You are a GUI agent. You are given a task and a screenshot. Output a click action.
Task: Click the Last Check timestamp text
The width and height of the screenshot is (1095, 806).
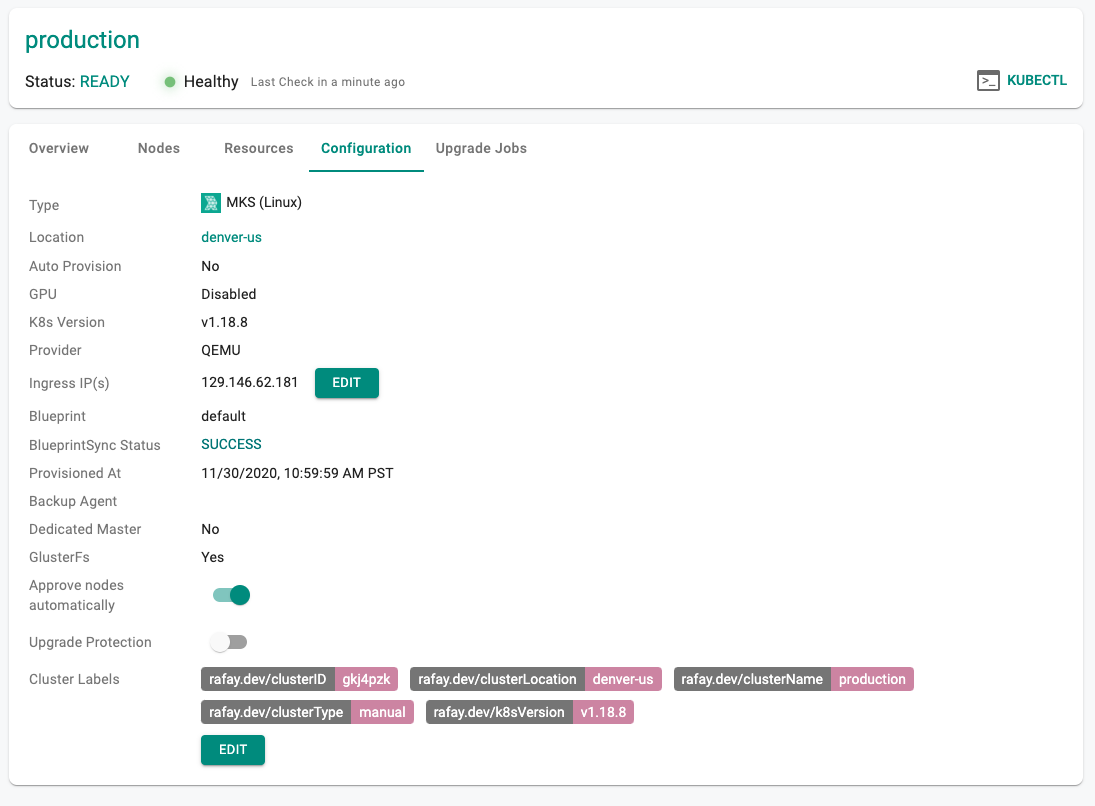pos(328,82)
